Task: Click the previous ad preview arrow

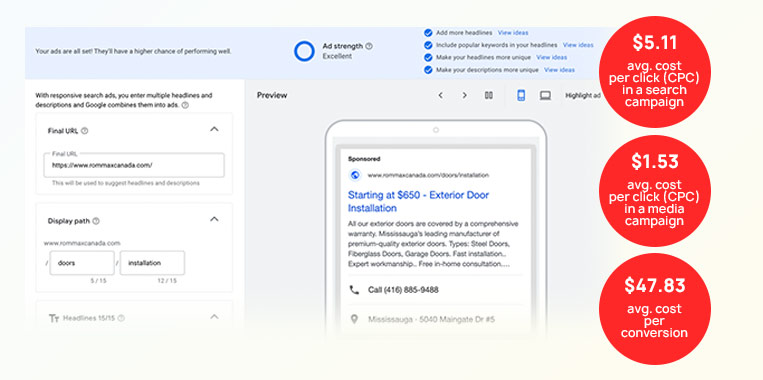Action: pyautogui.click(x=440, y=95)
